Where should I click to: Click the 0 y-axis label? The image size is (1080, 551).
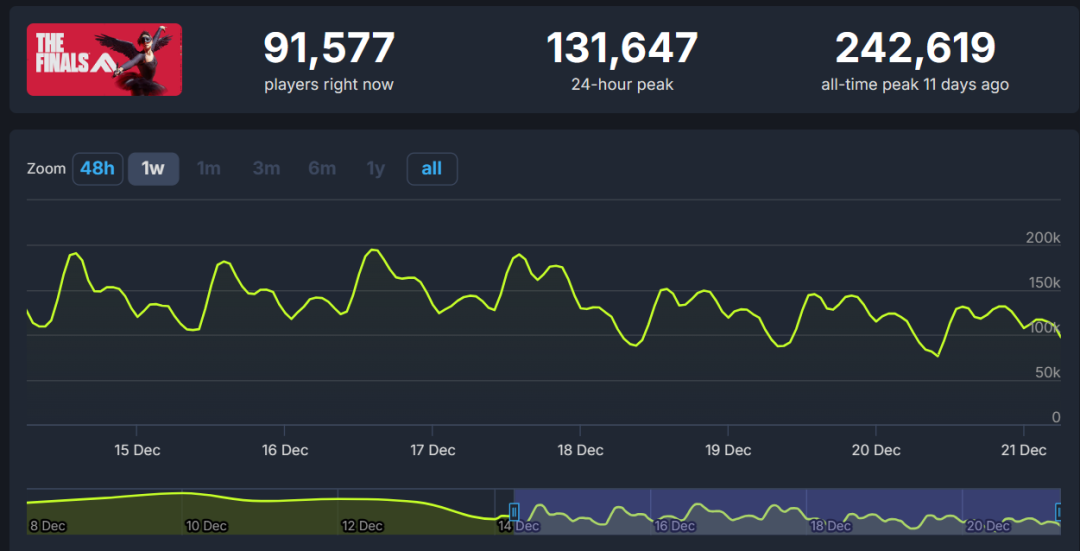(1056, 417)
